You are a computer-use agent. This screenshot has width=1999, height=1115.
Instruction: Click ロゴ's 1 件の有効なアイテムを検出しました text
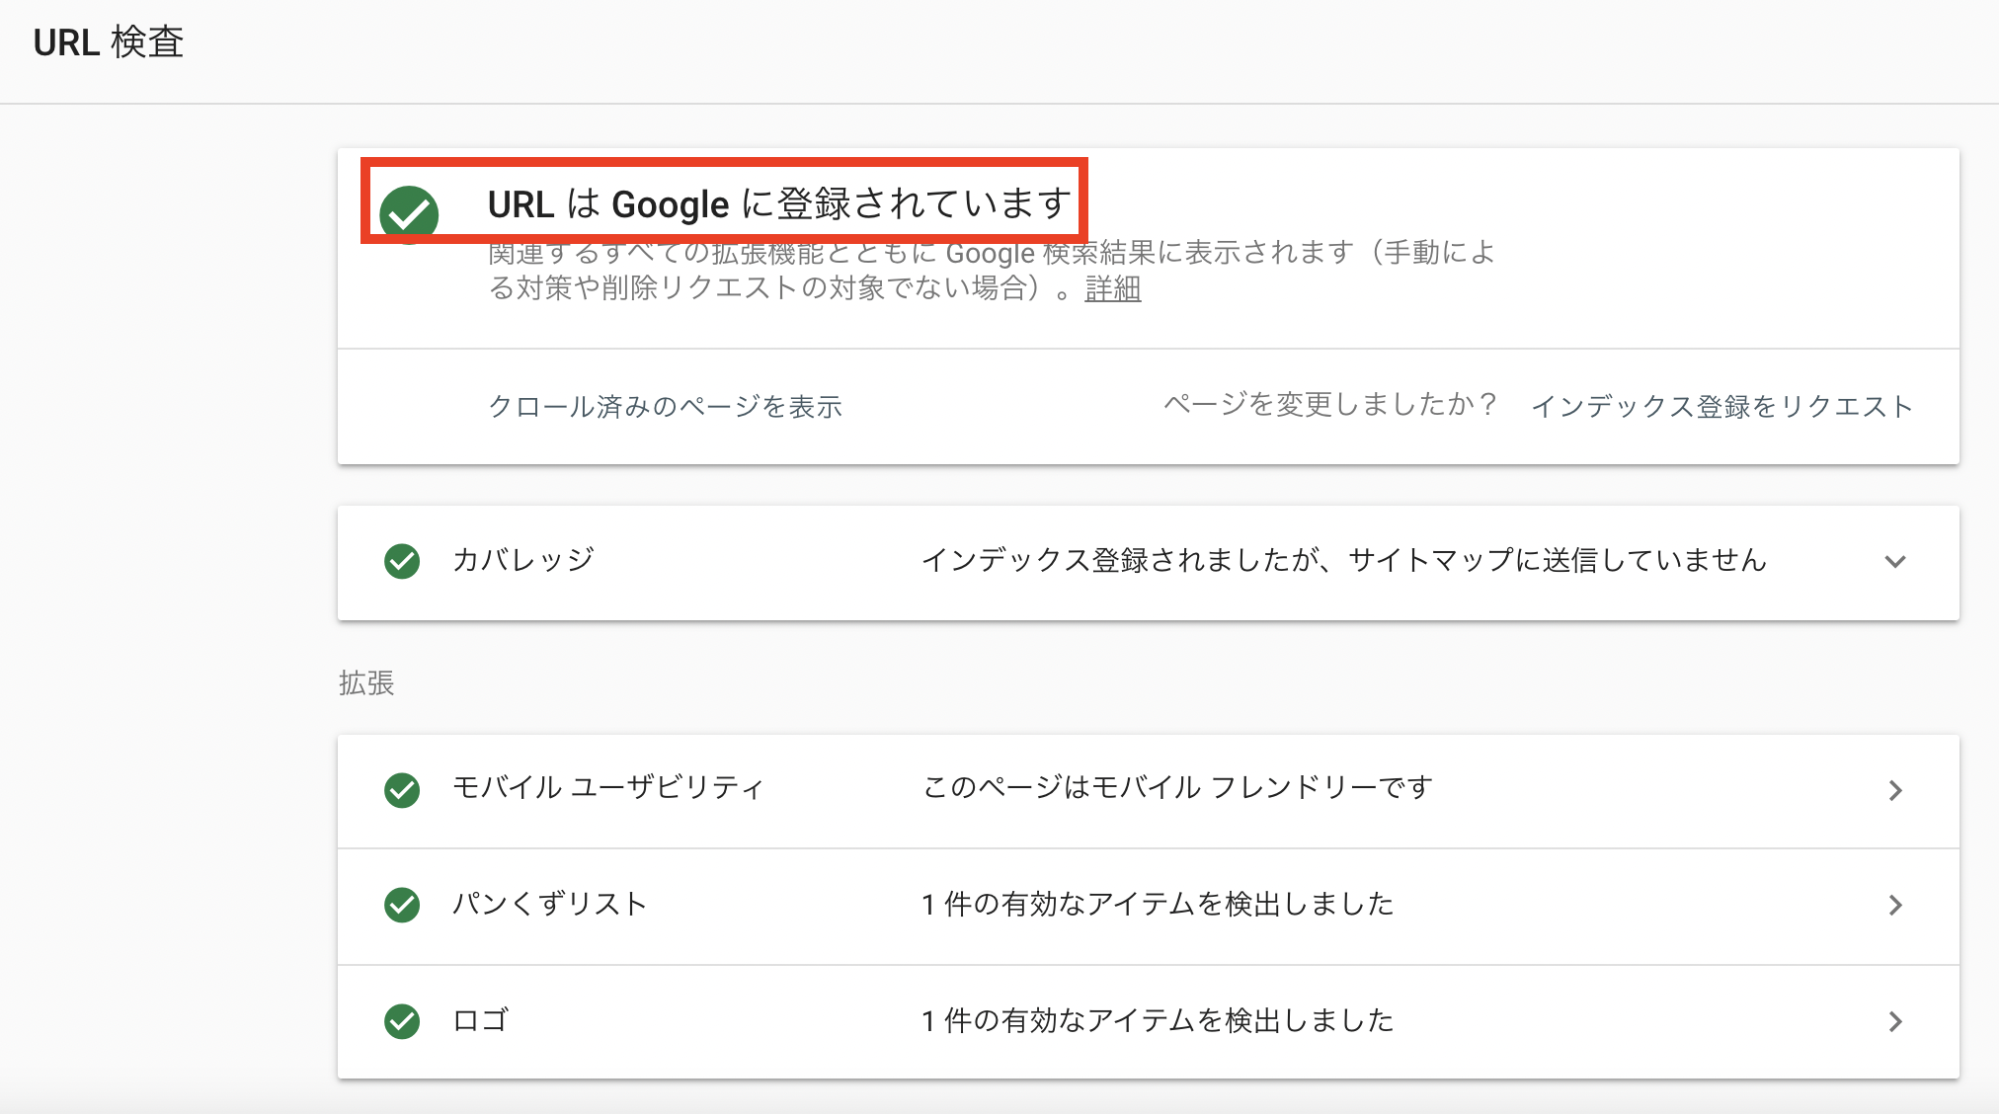(x=1157, y=1020)
